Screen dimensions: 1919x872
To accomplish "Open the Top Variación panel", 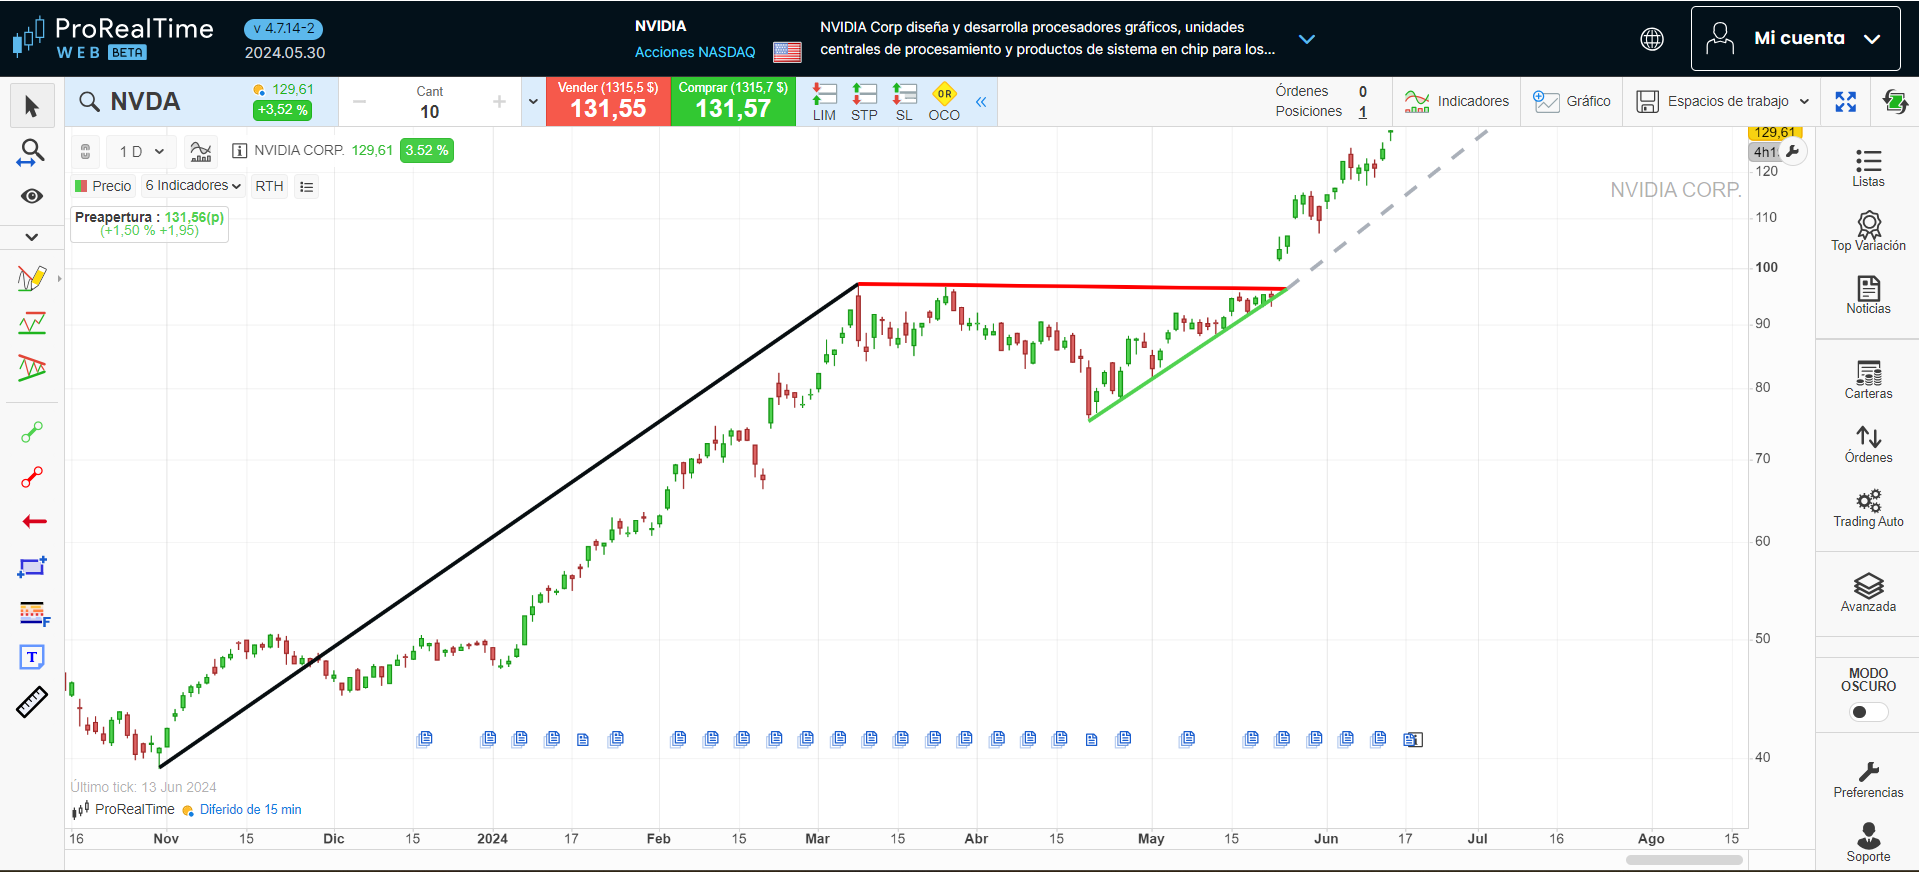I will 1867,231.
